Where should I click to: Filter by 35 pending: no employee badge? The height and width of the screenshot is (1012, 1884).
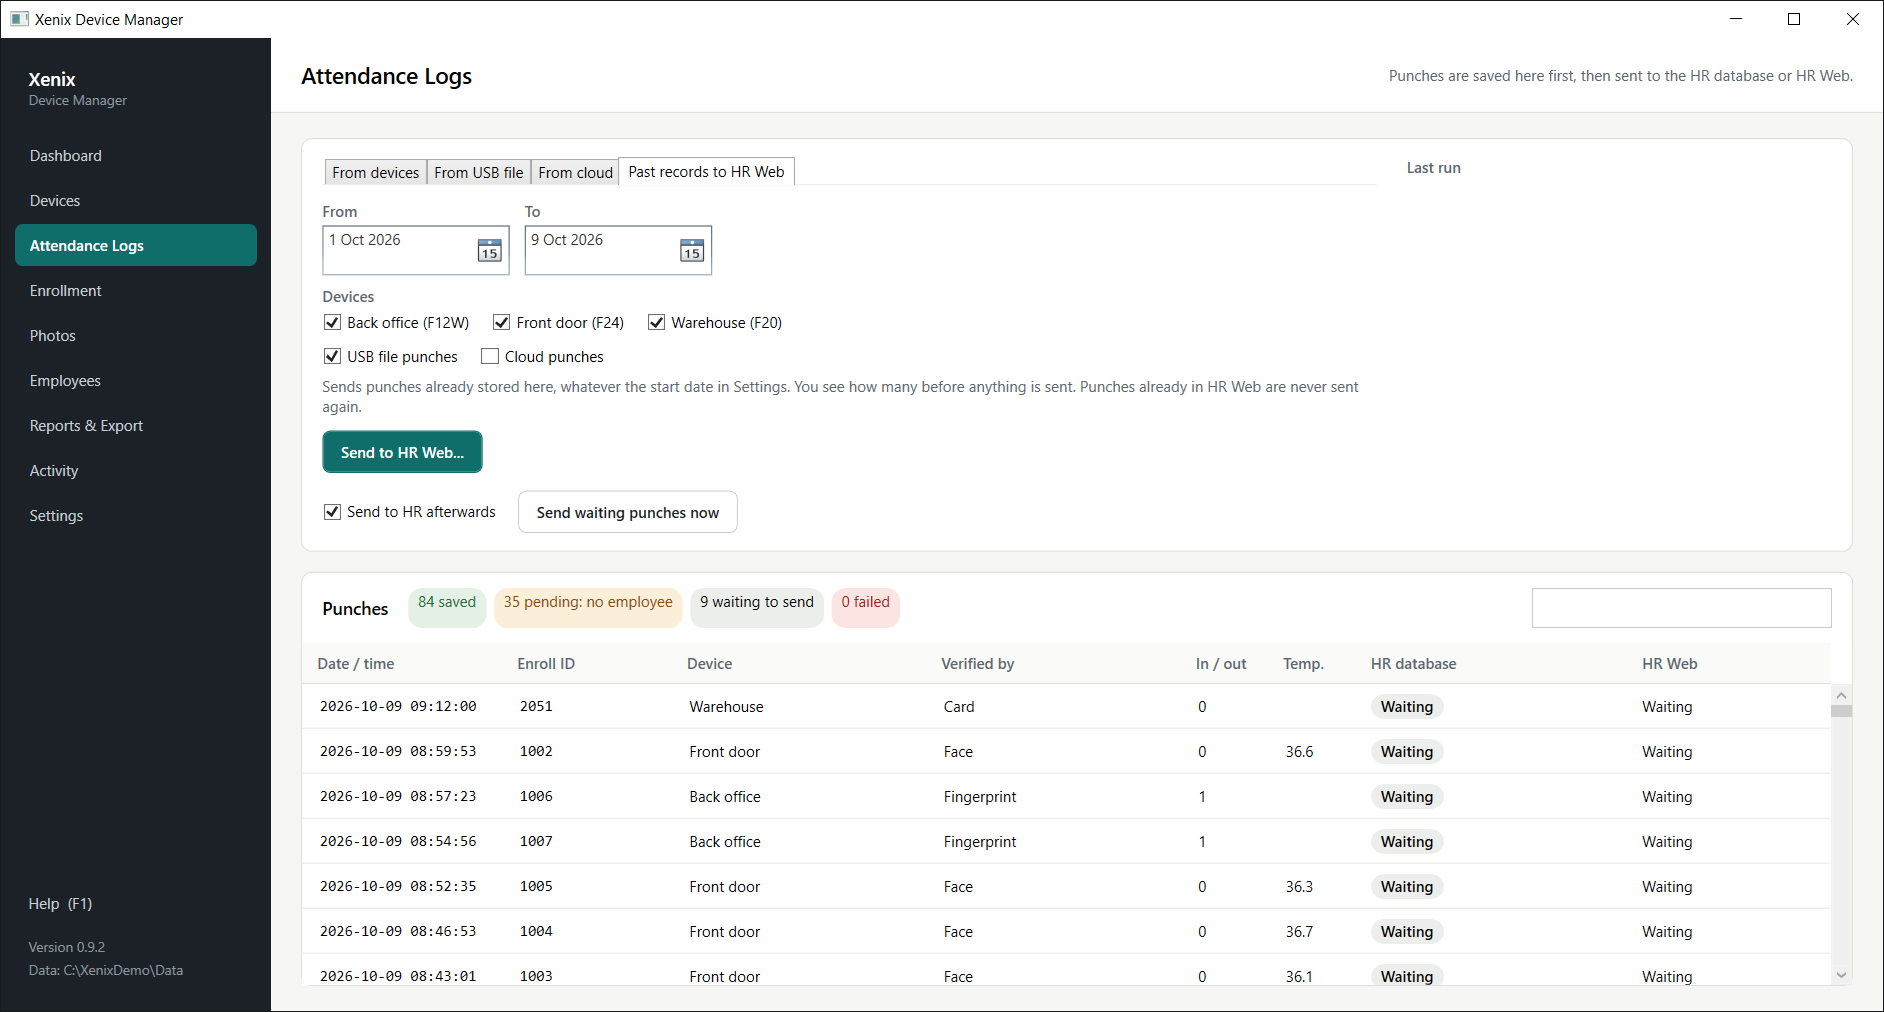588,607
